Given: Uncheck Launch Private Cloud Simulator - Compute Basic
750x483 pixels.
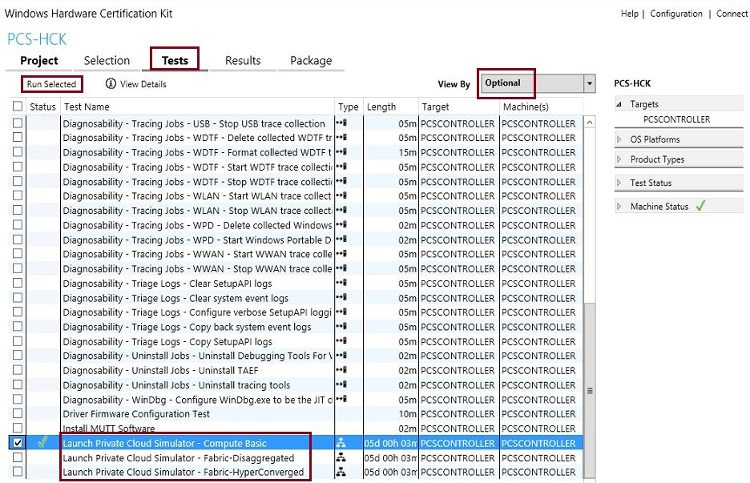Looking at the screenshot, I should coord(18,443).
